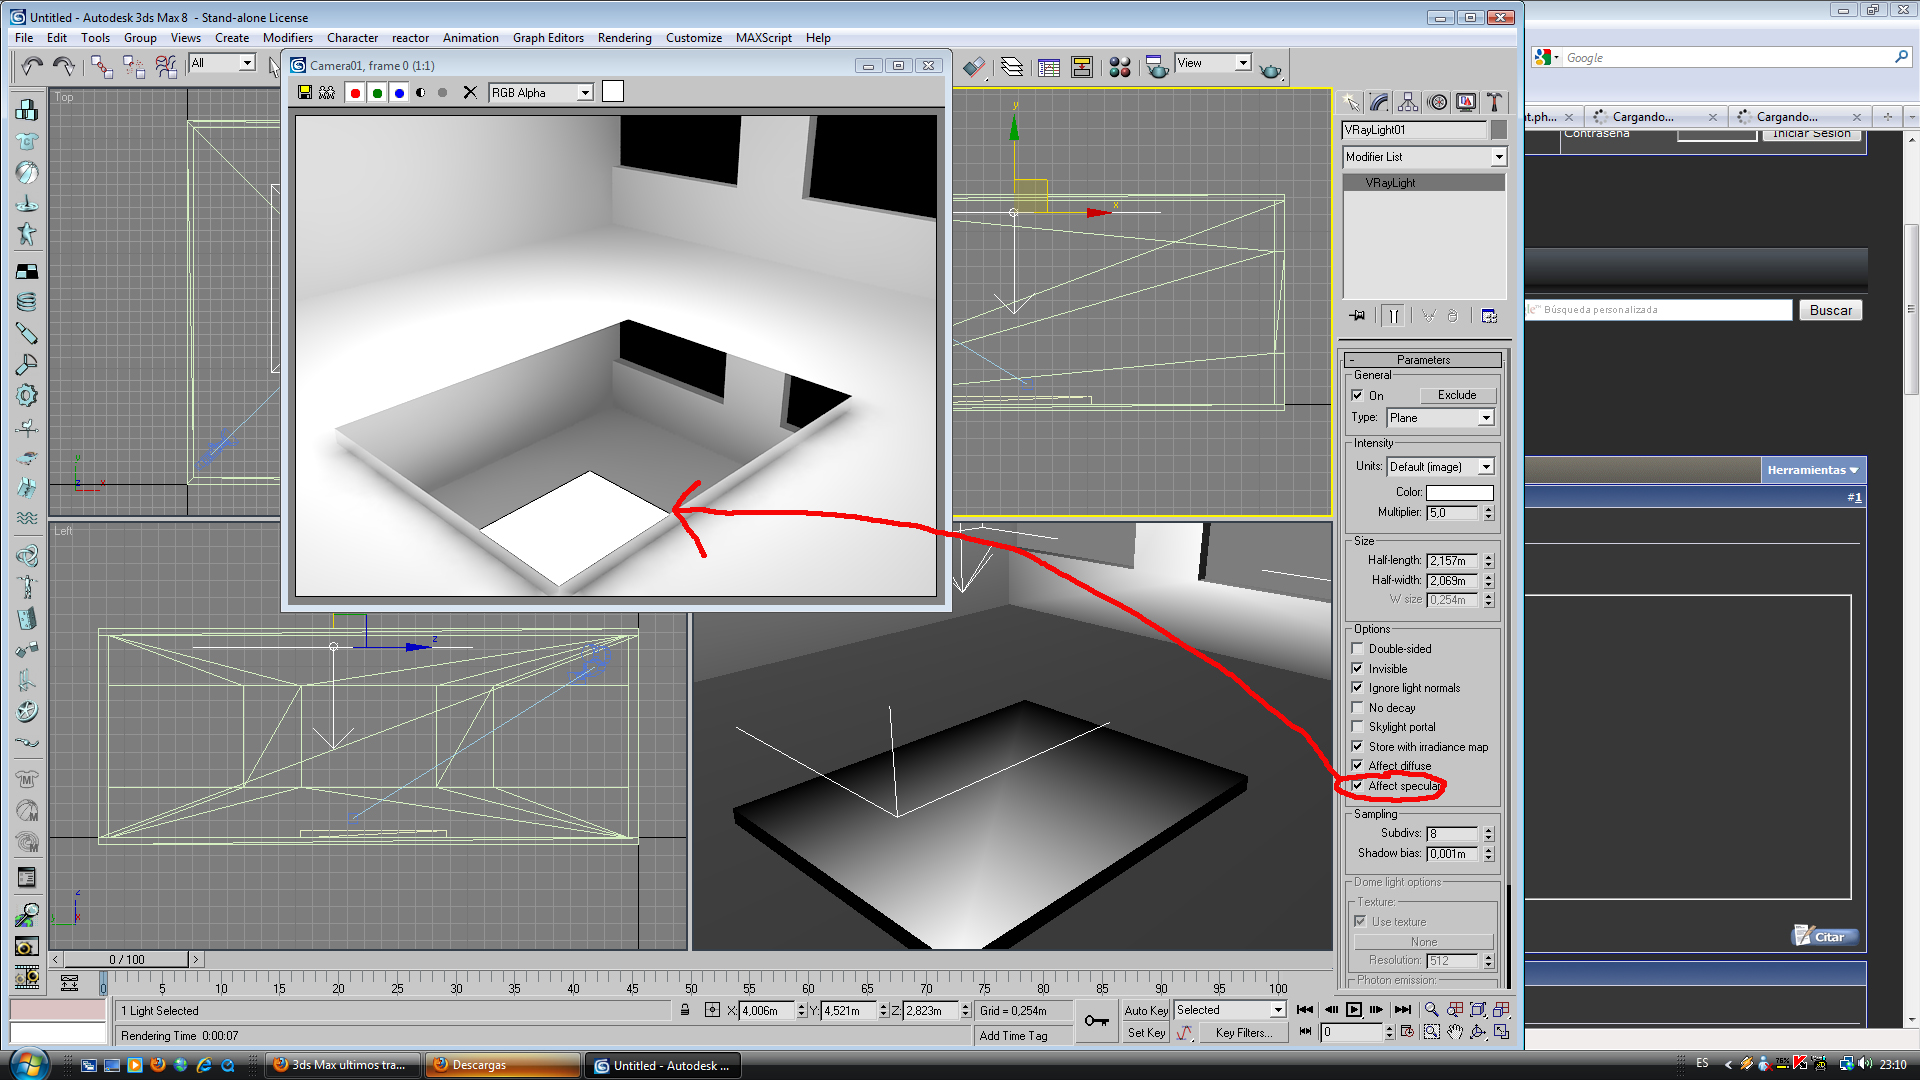This screenshot has width=1920, height=1080.
Task: Click the save bitmap icon in render window
Action: click(x=305, y=93)
